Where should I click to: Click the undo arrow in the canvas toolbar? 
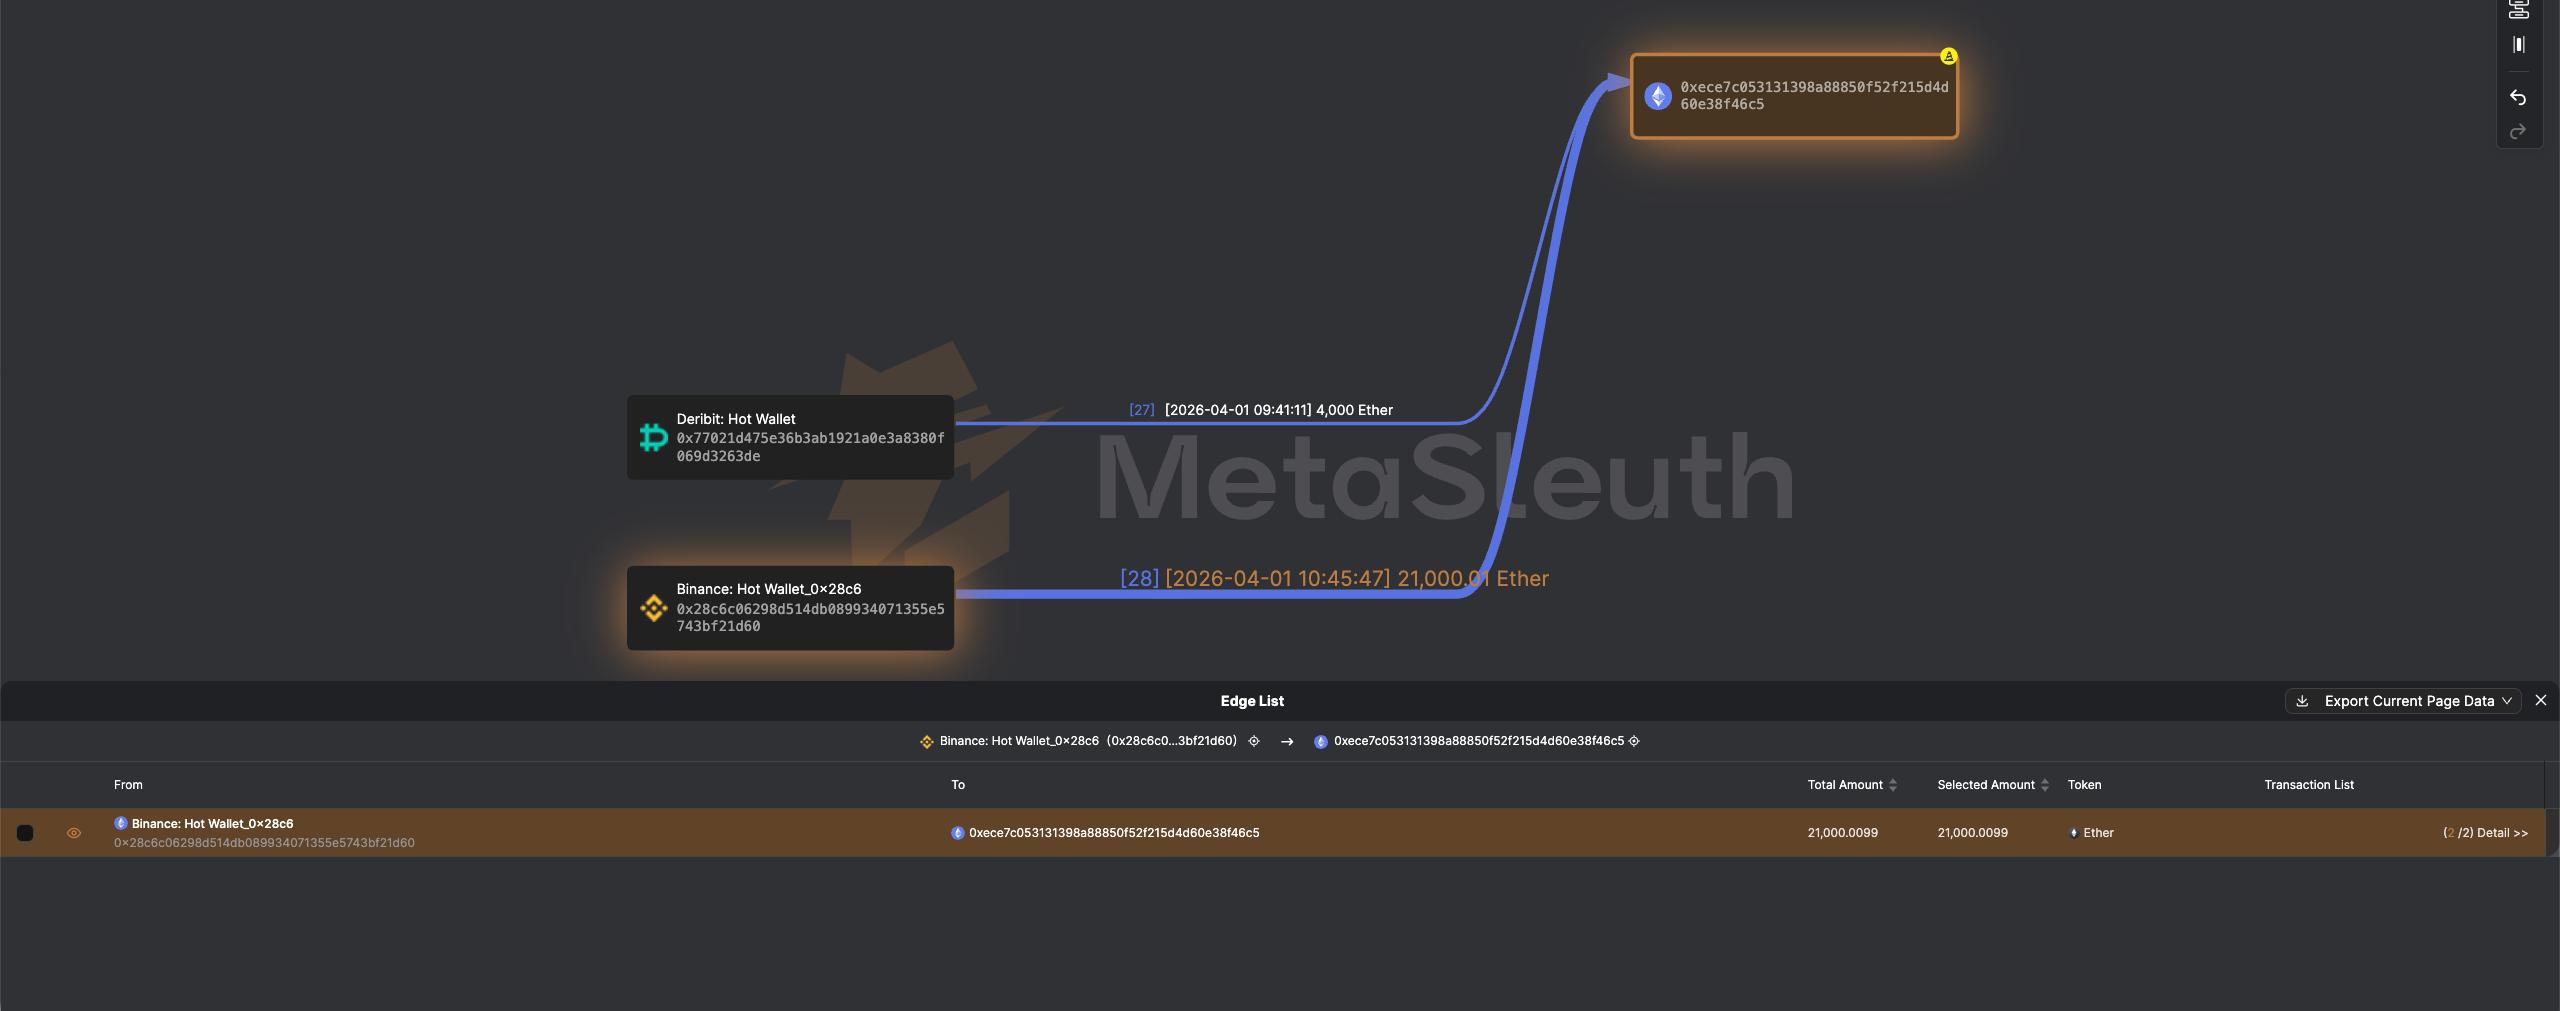point(2518,98)
